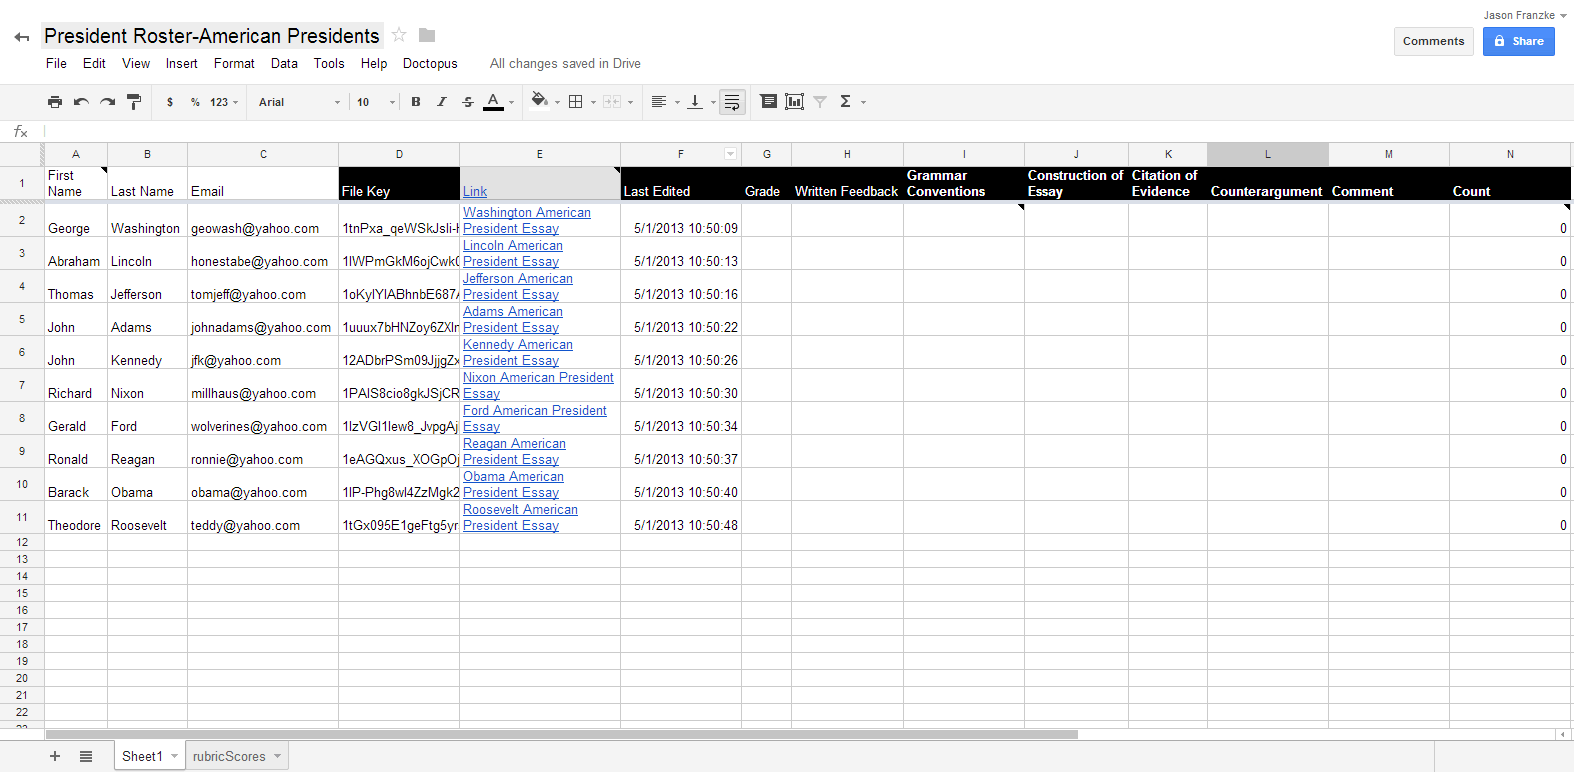Toggle bold formatting
This screenshot has width=1574, height=772.
pos(416,102)
